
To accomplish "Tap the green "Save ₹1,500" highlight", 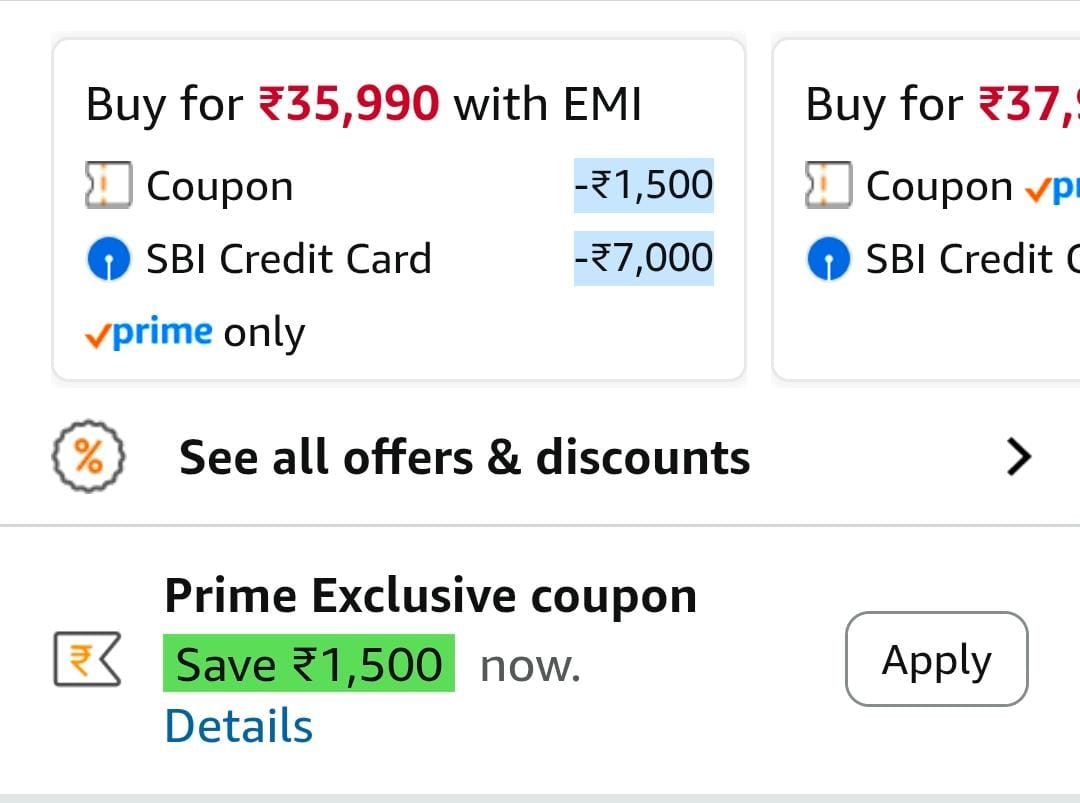I will (309, 664).
